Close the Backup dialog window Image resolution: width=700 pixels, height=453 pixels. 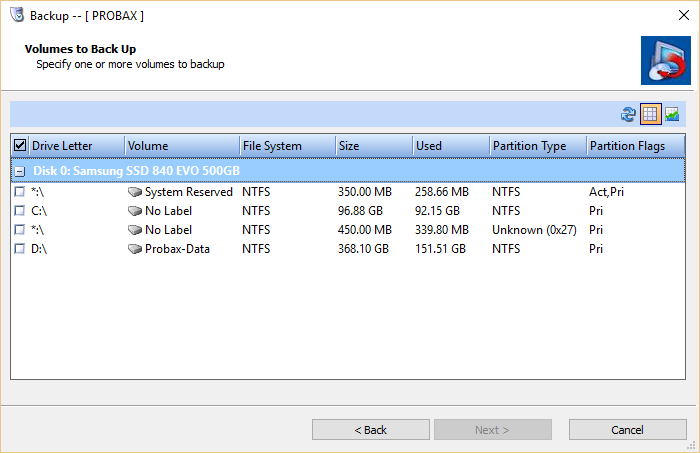tap(683, 15)
